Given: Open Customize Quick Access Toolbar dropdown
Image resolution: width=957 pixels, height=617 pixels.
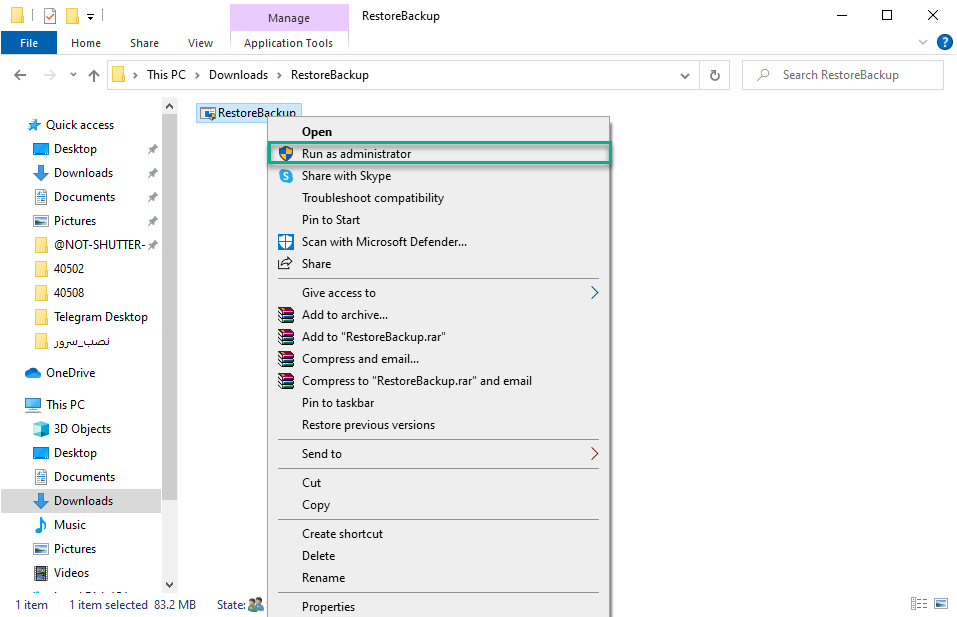Looking at the screenshot, I should click(90, 16).
